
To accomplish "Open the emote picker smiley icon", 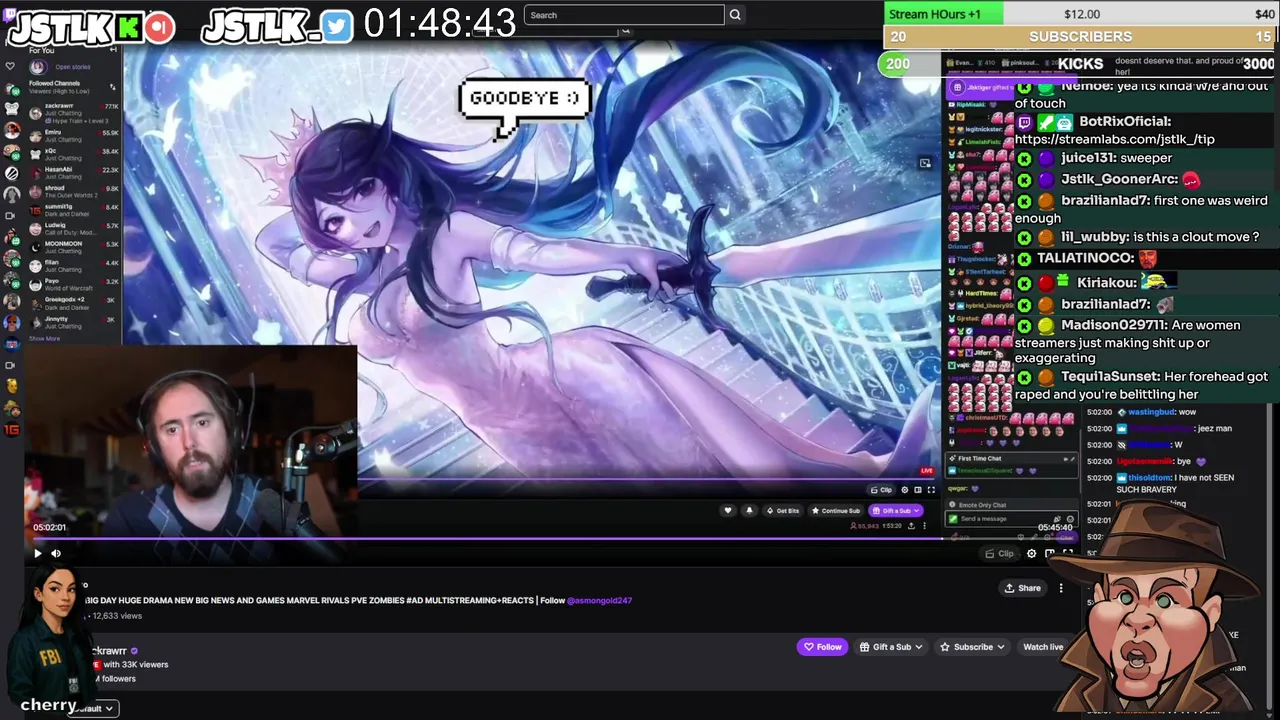I will tap(1069, 519).
